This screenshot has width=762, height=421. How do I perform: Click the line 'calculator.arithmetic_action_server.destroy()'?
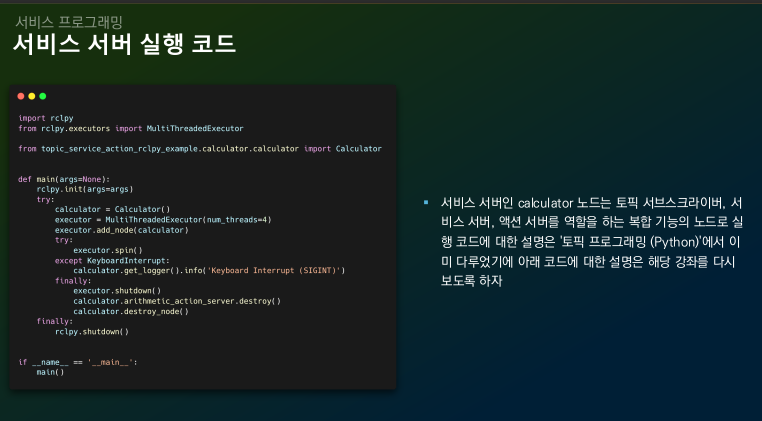[177, 301]
